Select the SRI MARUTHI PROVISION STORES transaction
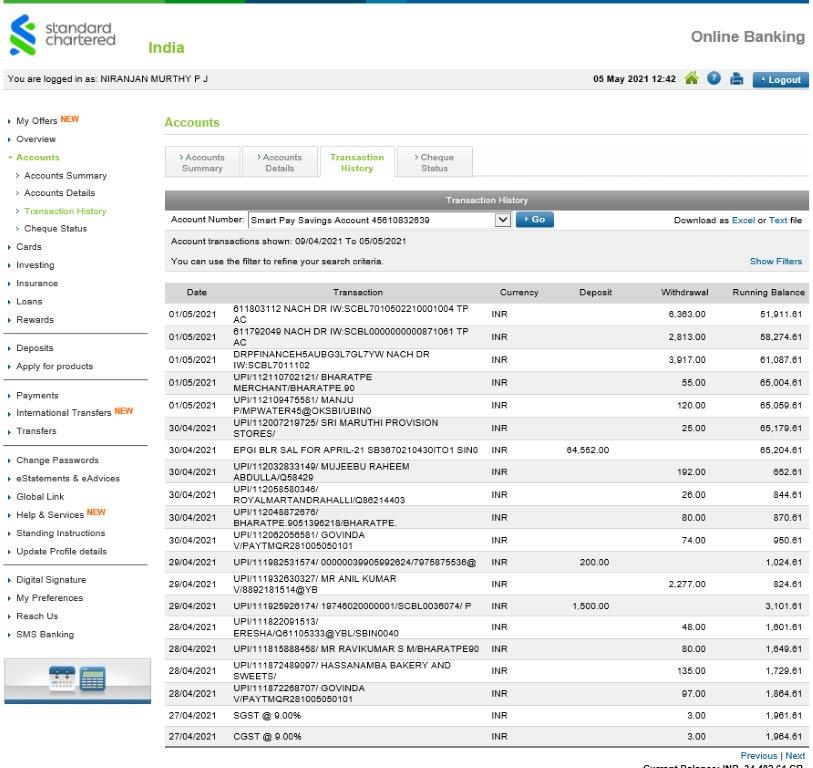The height and width of the screenshot is (768, 813). (x=486, y=428)
